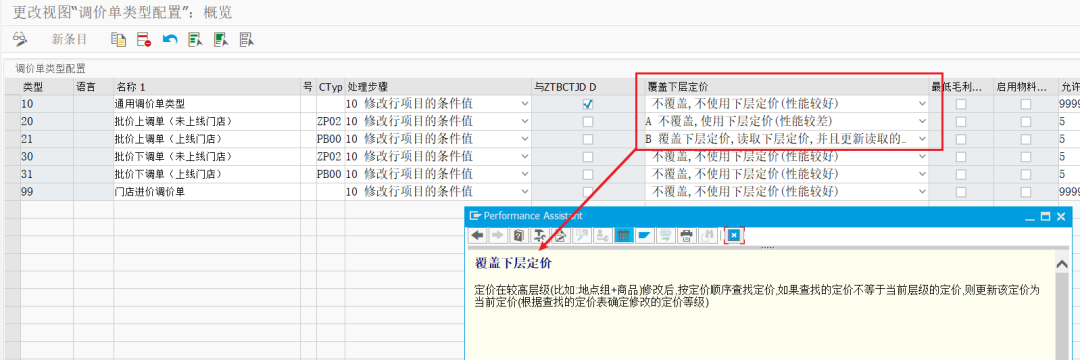This screenshot has height=360, width=1080.
Task: Click the blue X close icon in assistant toolbar
Action: click(734, 235)
